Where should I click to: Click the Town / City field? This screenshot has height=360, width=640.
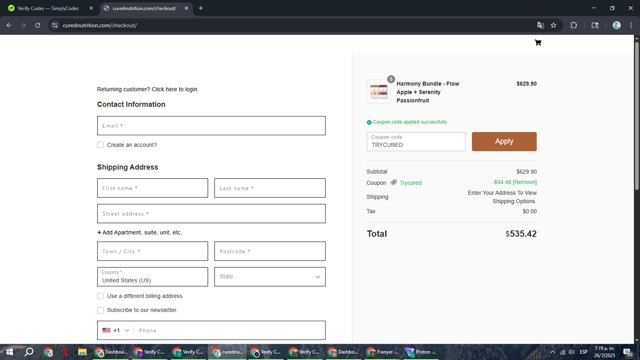point(152,251)
